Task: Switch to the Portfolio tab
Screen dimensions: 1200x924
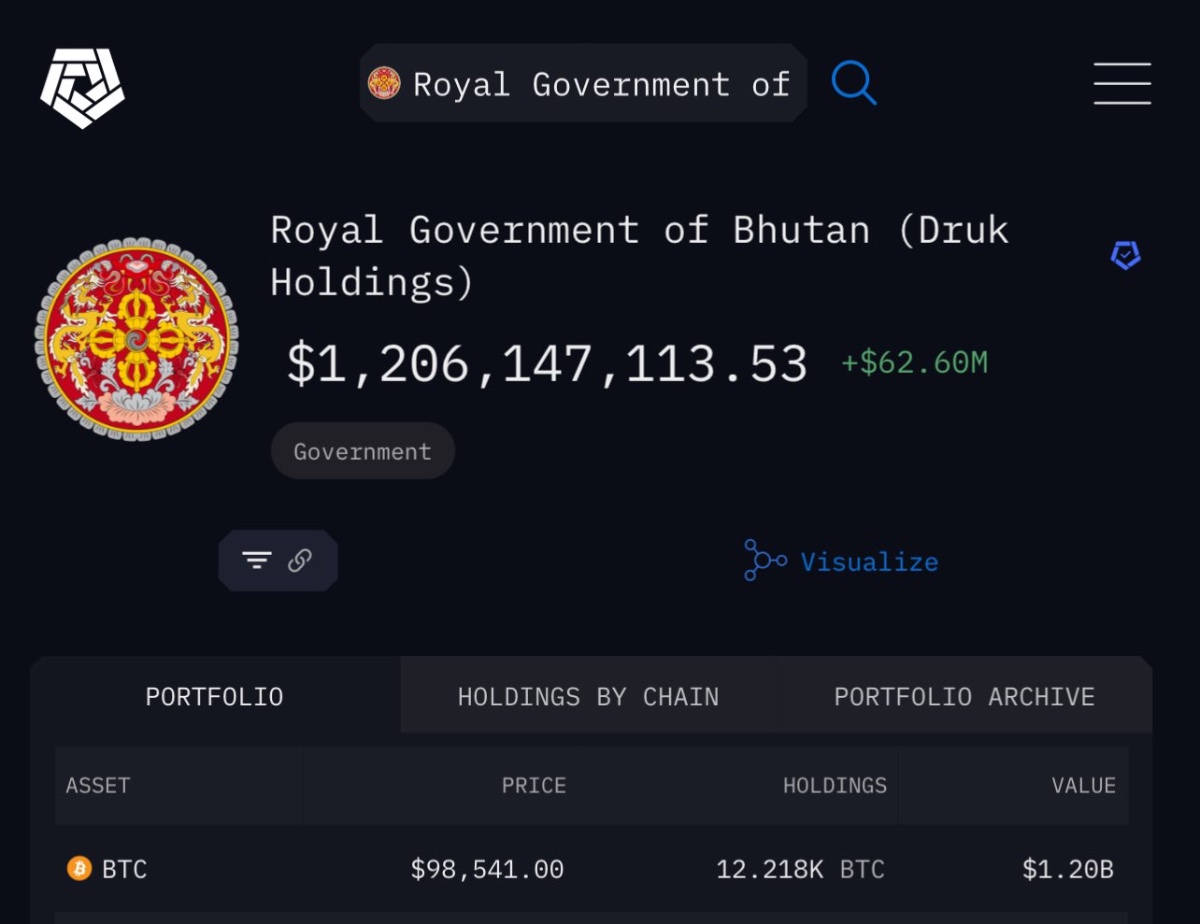Action: pos(214,696)
